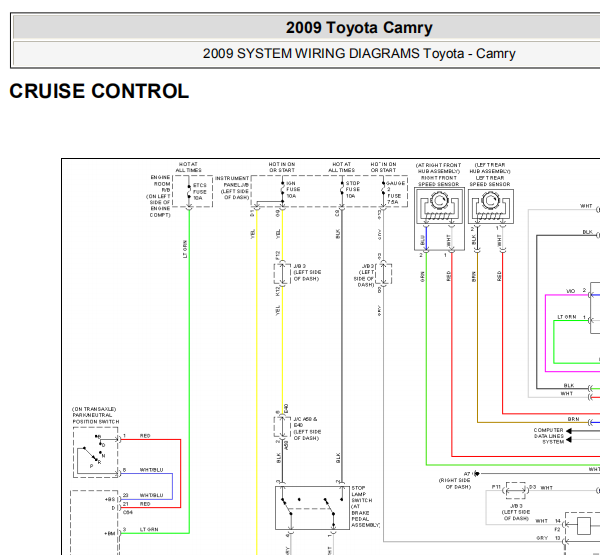This screenshot has height=555, width=600.
Task: Click the '2009 Toyota Camry' title header
Action: tap(359, 28)
